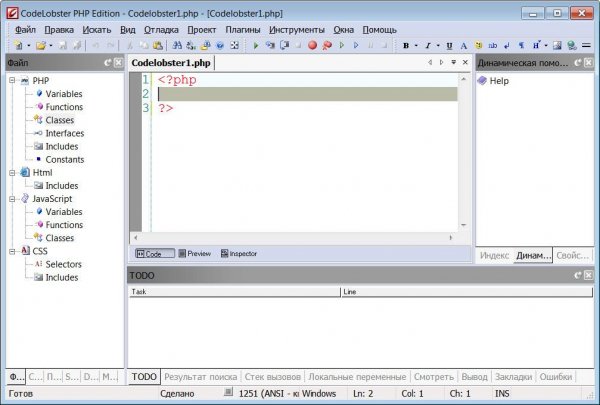Open the dropdown arrow next to New file
The height and width of the screenshot is (405, 600).
pyautogui.click(x=28, y=46)
